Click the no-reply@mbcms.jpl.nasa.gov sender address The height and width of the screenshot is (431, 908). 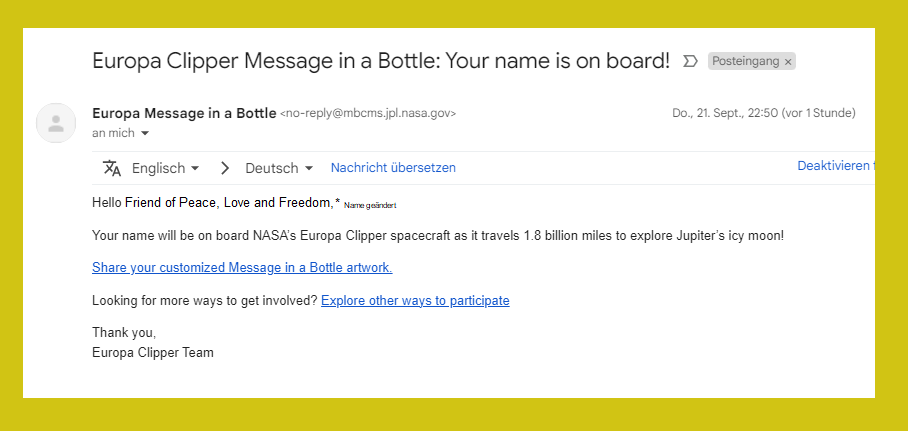click(x=368, y=114)
